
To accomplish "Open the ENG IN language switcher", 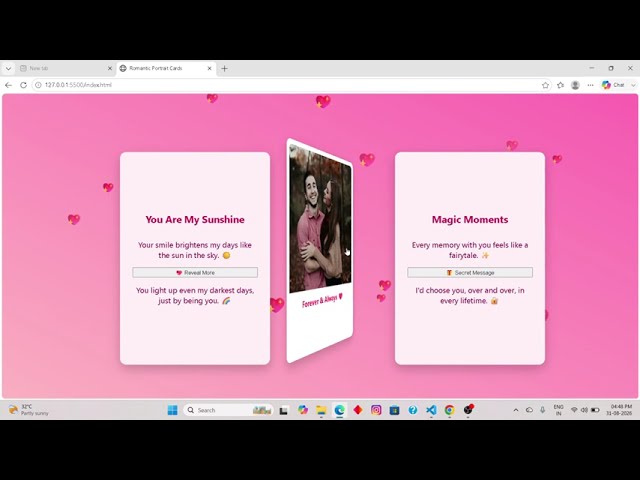I will [x=558, y=410].
